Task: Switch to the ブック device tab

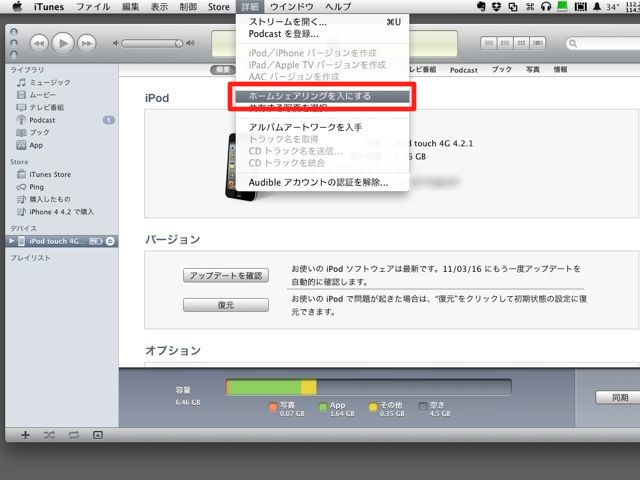Action: point(502,69)
